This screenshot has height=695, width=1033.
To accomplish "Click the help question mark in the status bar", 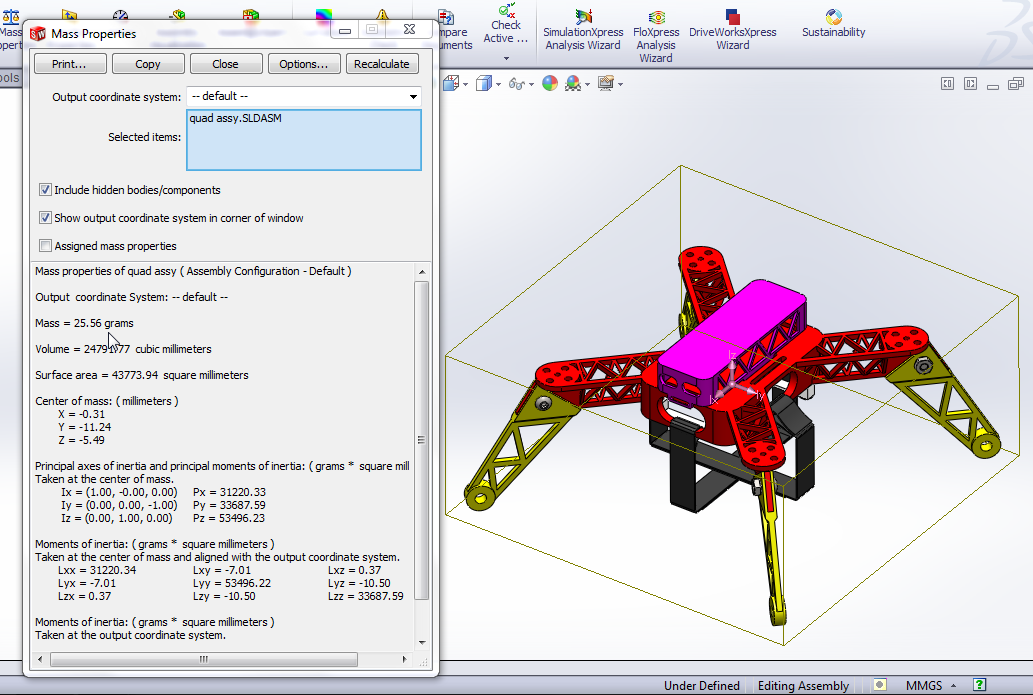I will coord(980,685).
